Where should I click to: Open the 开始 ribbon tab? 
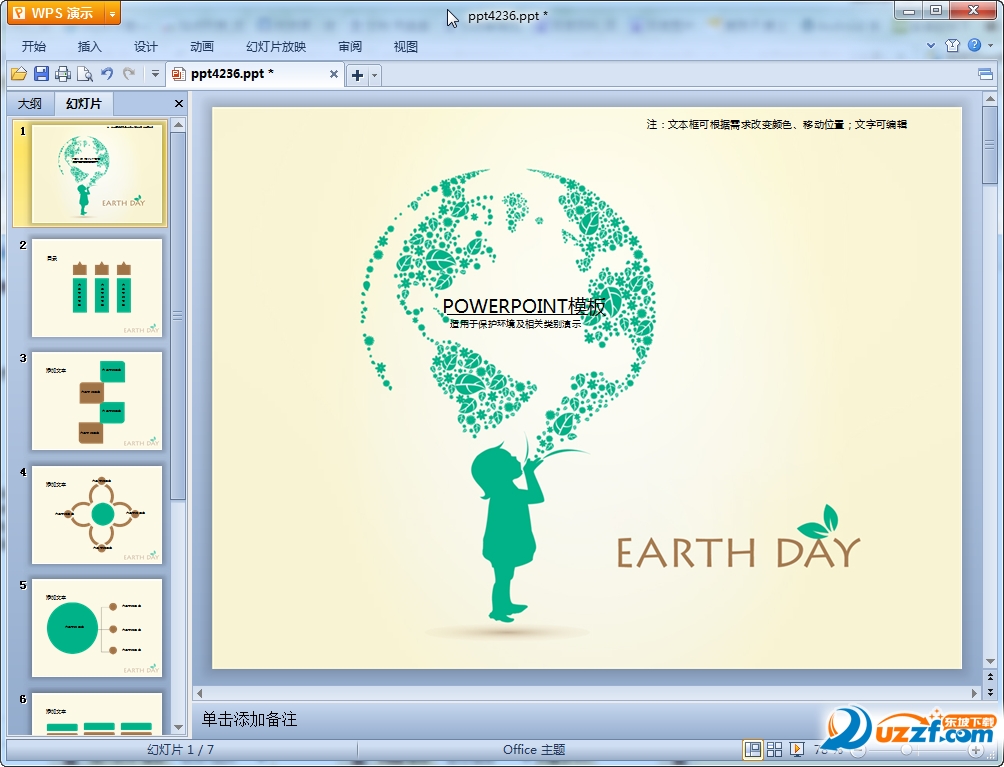pyautogui.click(x=33, y=47)
